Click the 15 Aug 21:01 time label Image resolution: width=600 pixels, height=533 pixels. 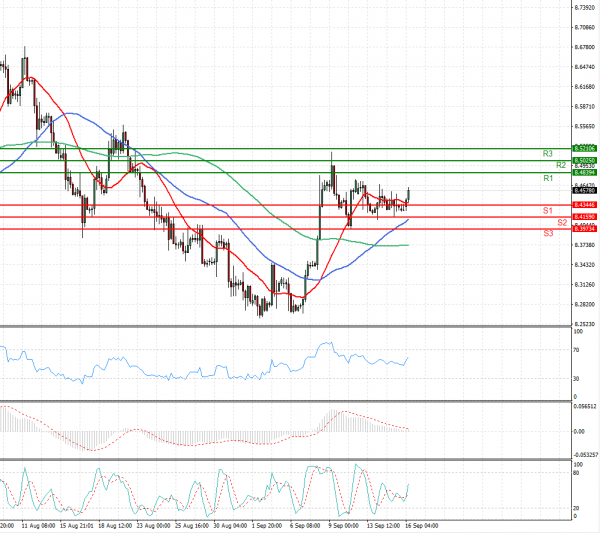point(77,526)
